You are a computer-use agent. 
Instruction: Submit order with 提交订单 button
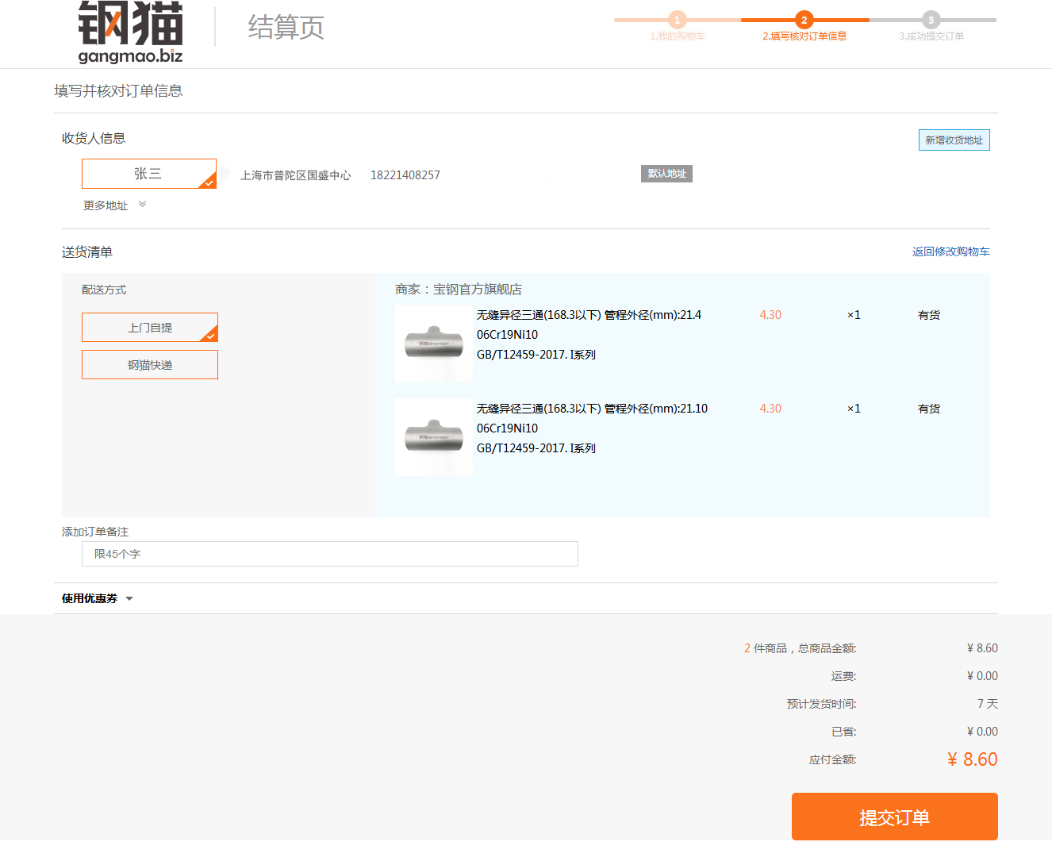pos(894,816)
